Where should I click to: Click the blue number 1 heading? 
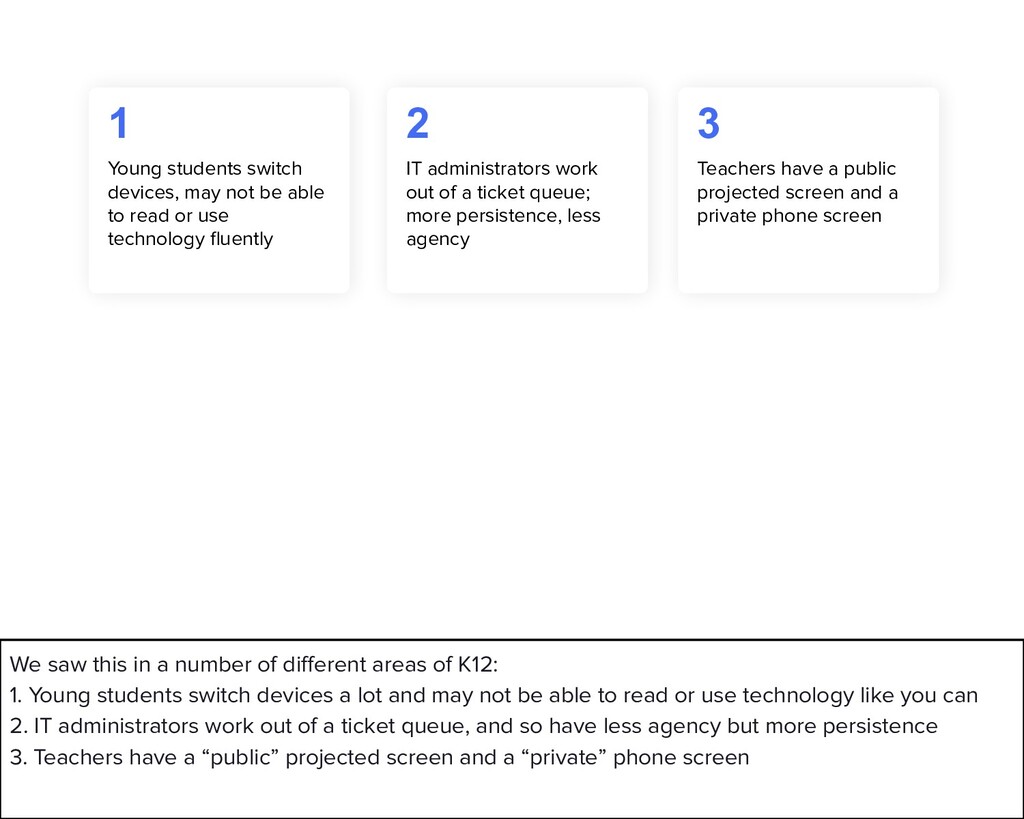point(118,123)
